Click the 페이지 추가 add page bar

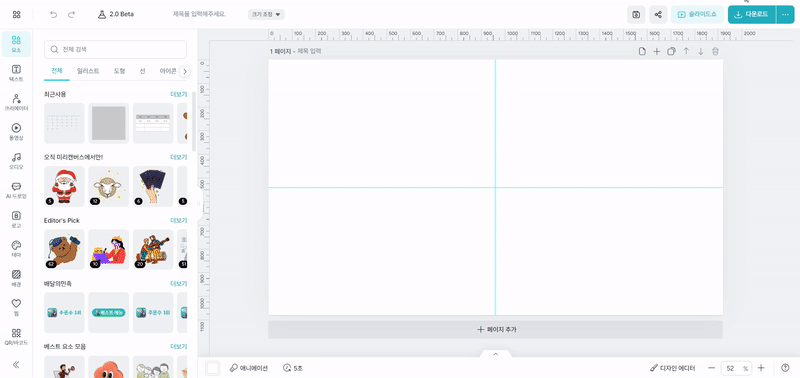click(495, 330)
